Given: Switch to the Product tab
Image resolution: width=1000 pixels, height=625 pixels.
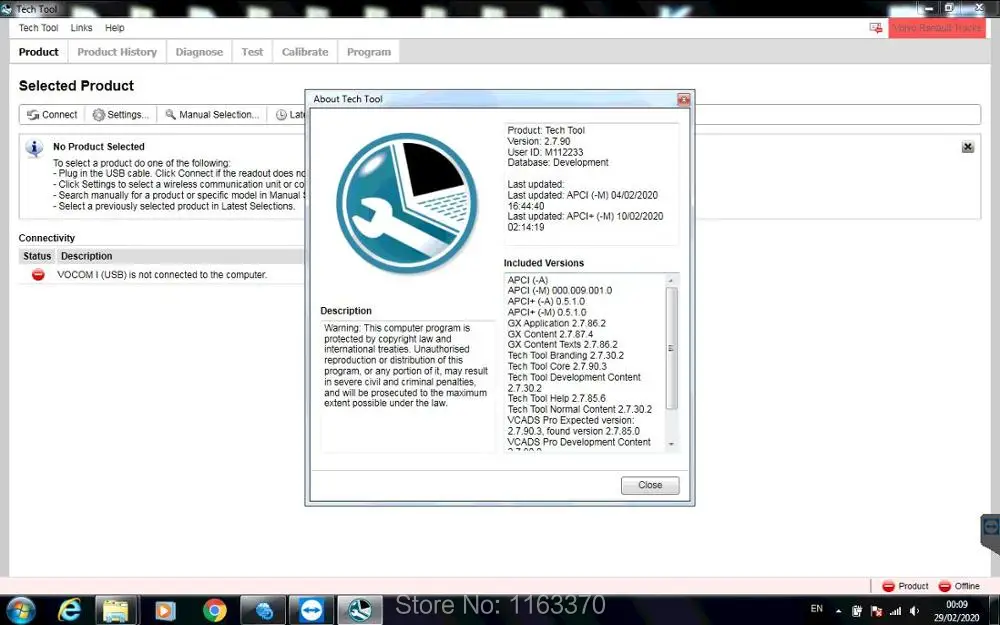Looking at the screenshot, I should tap(38, 52).
